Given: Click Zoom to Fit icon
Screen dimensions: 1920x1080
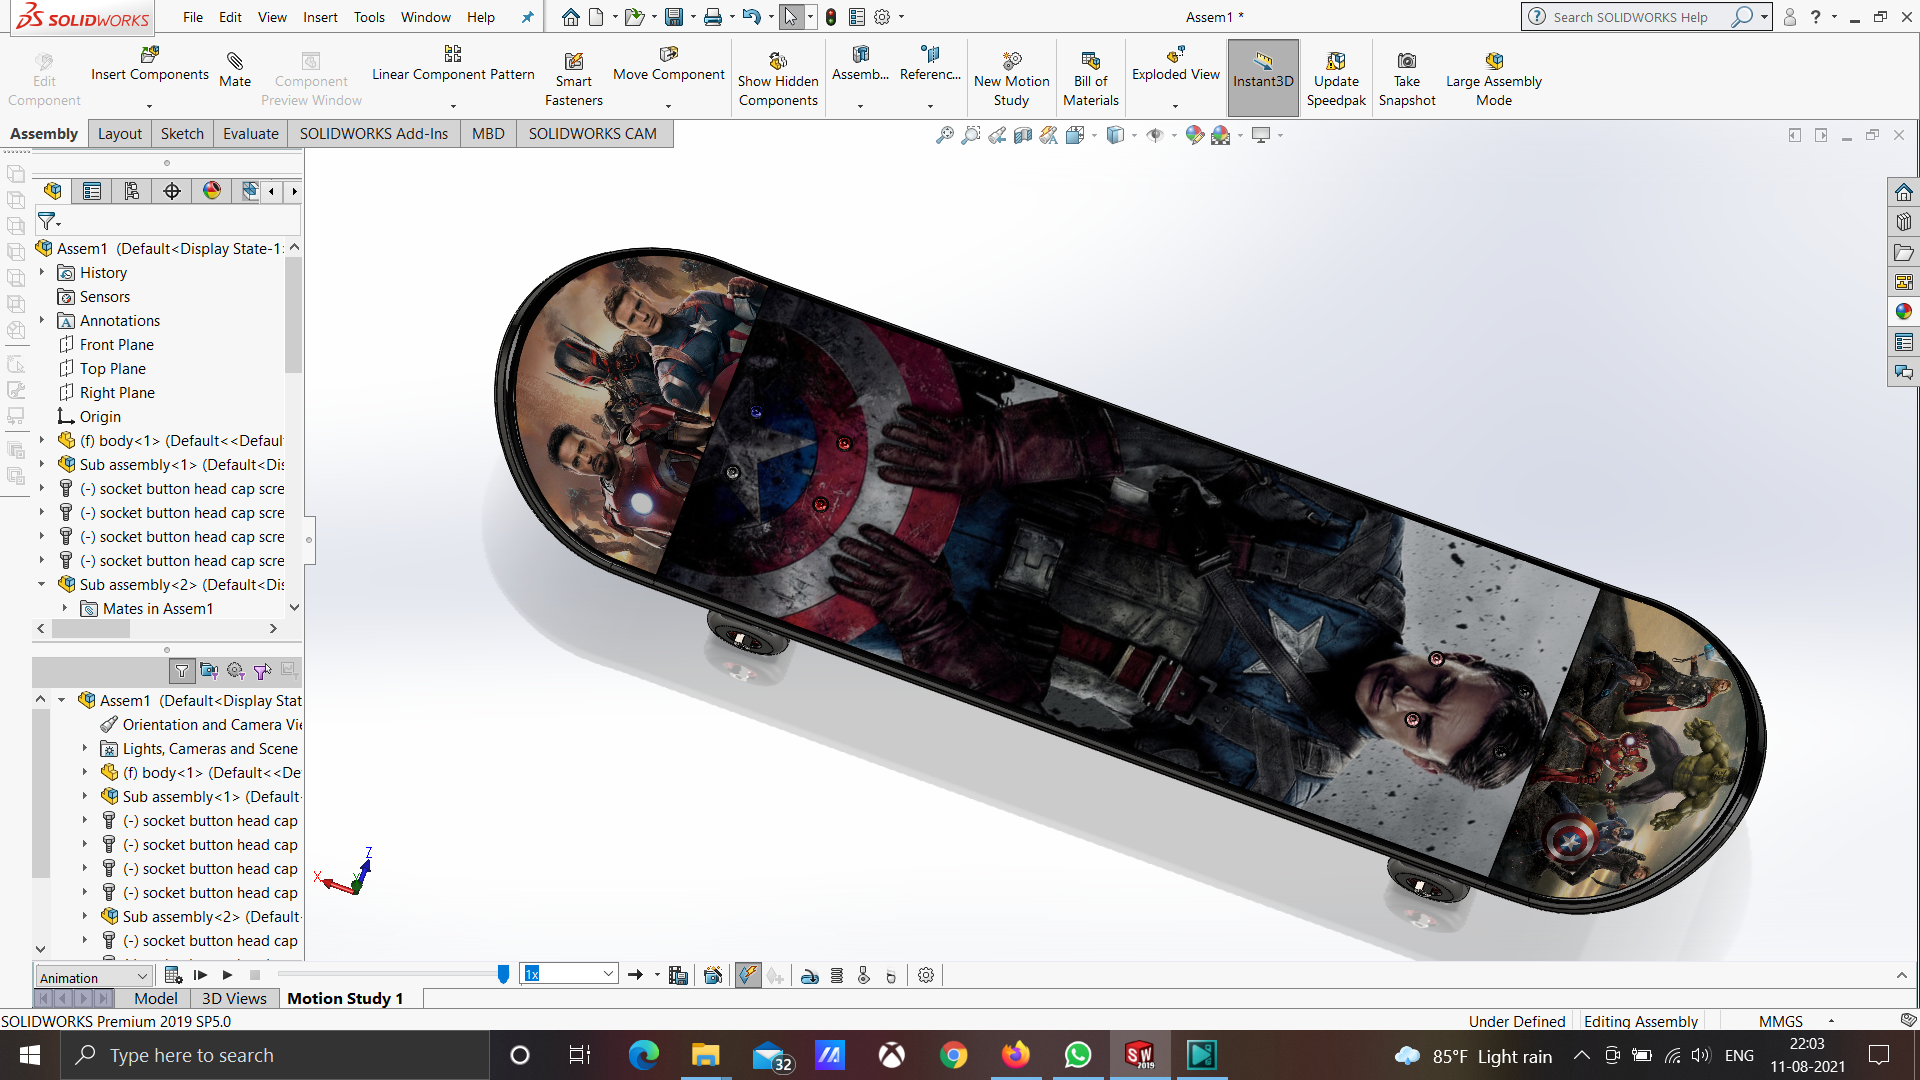Looking at the screenshot, I should [x=944, y=135].
